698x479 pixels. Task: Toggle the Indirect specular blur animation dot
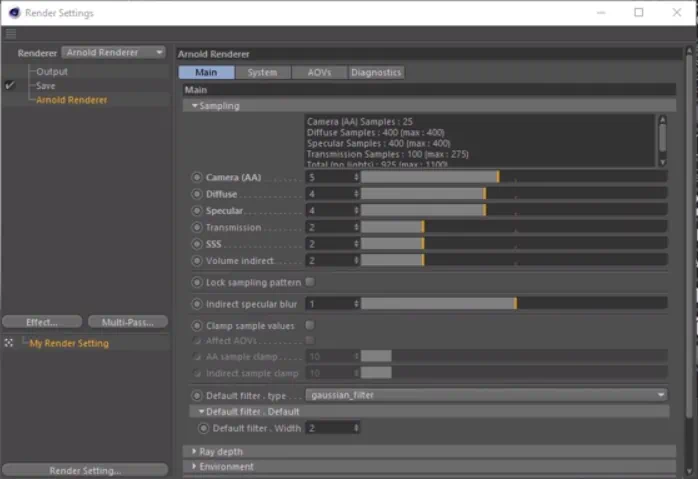click(197, 304)
